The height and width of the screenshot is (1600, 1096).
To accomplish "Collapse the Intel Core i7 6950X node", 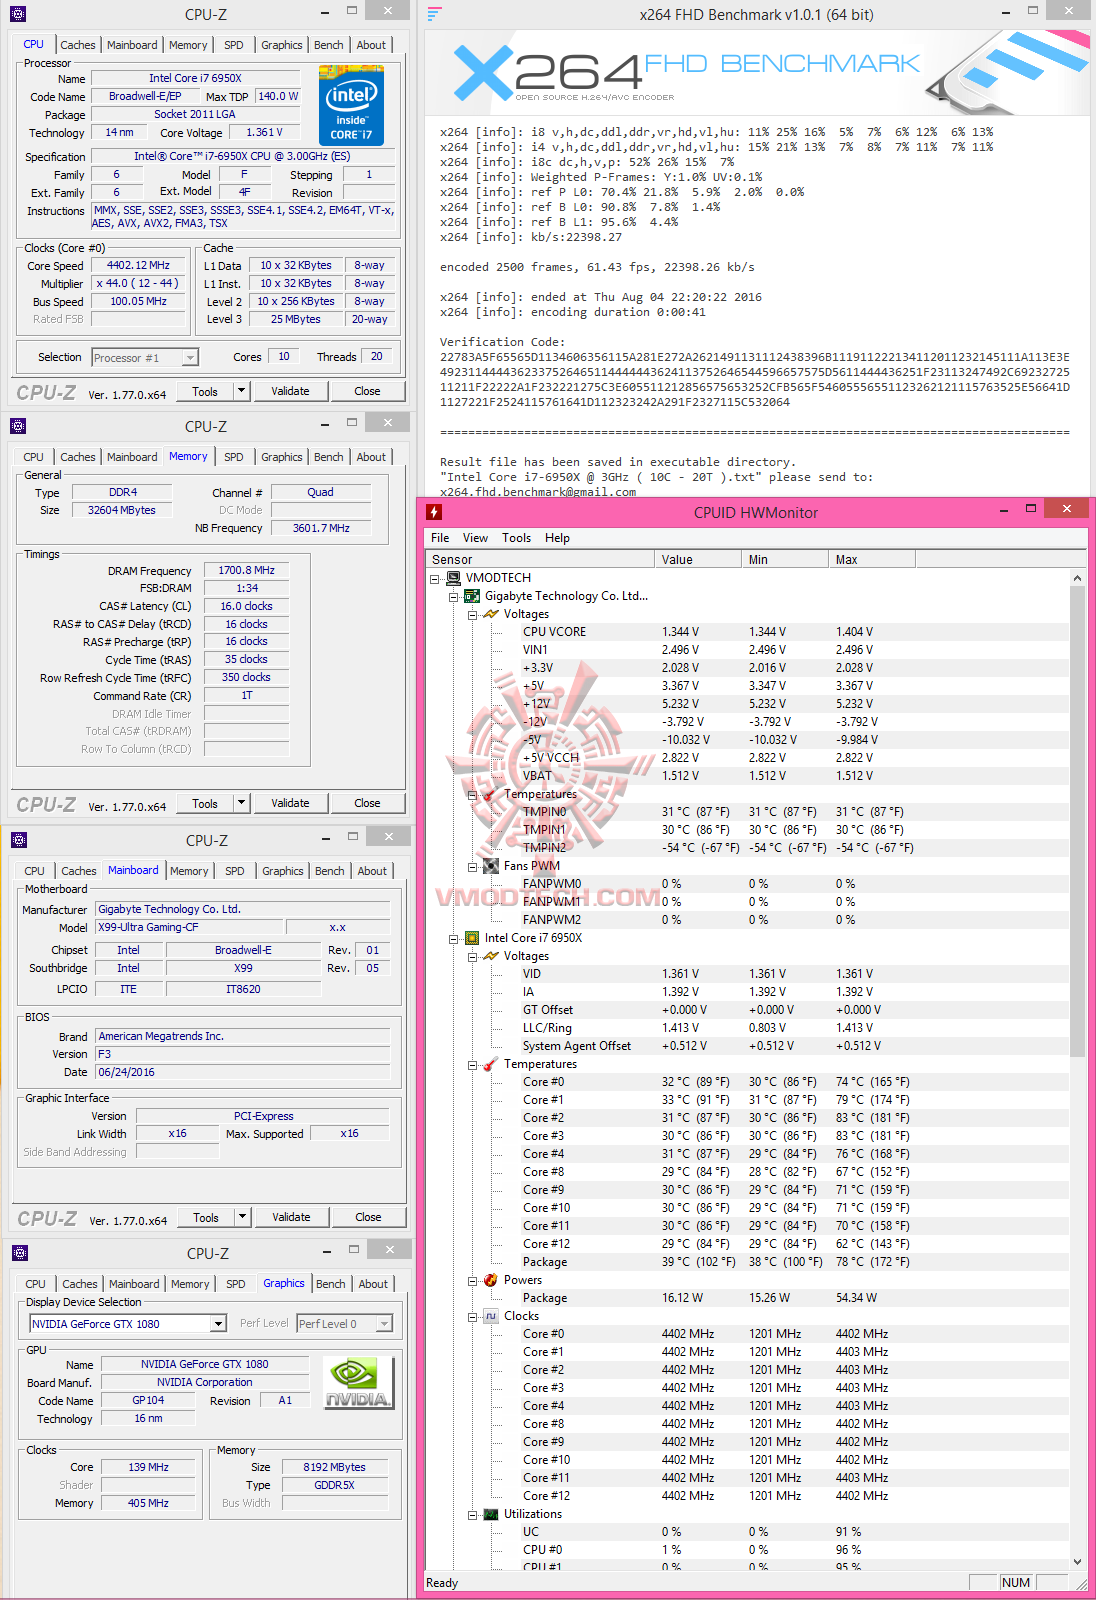I will coord(454,939).
